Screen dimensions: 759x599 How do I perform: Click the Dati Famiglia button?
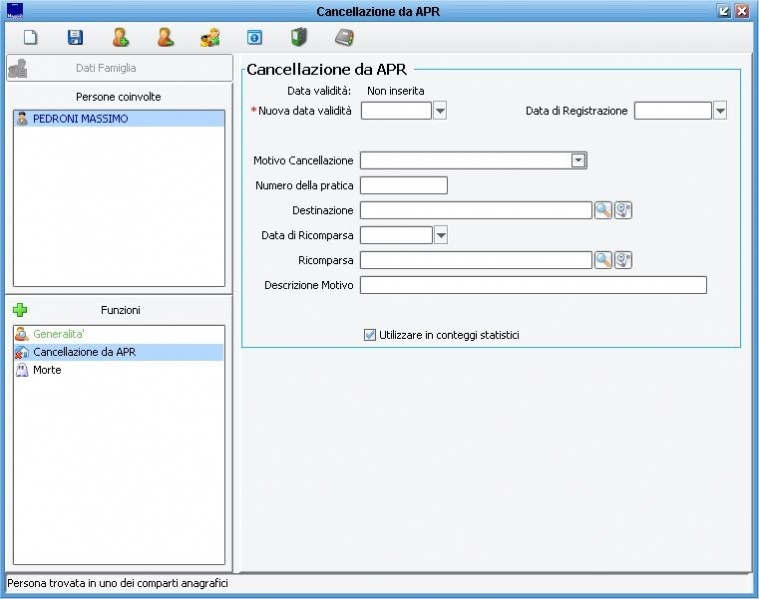(118, 68)
